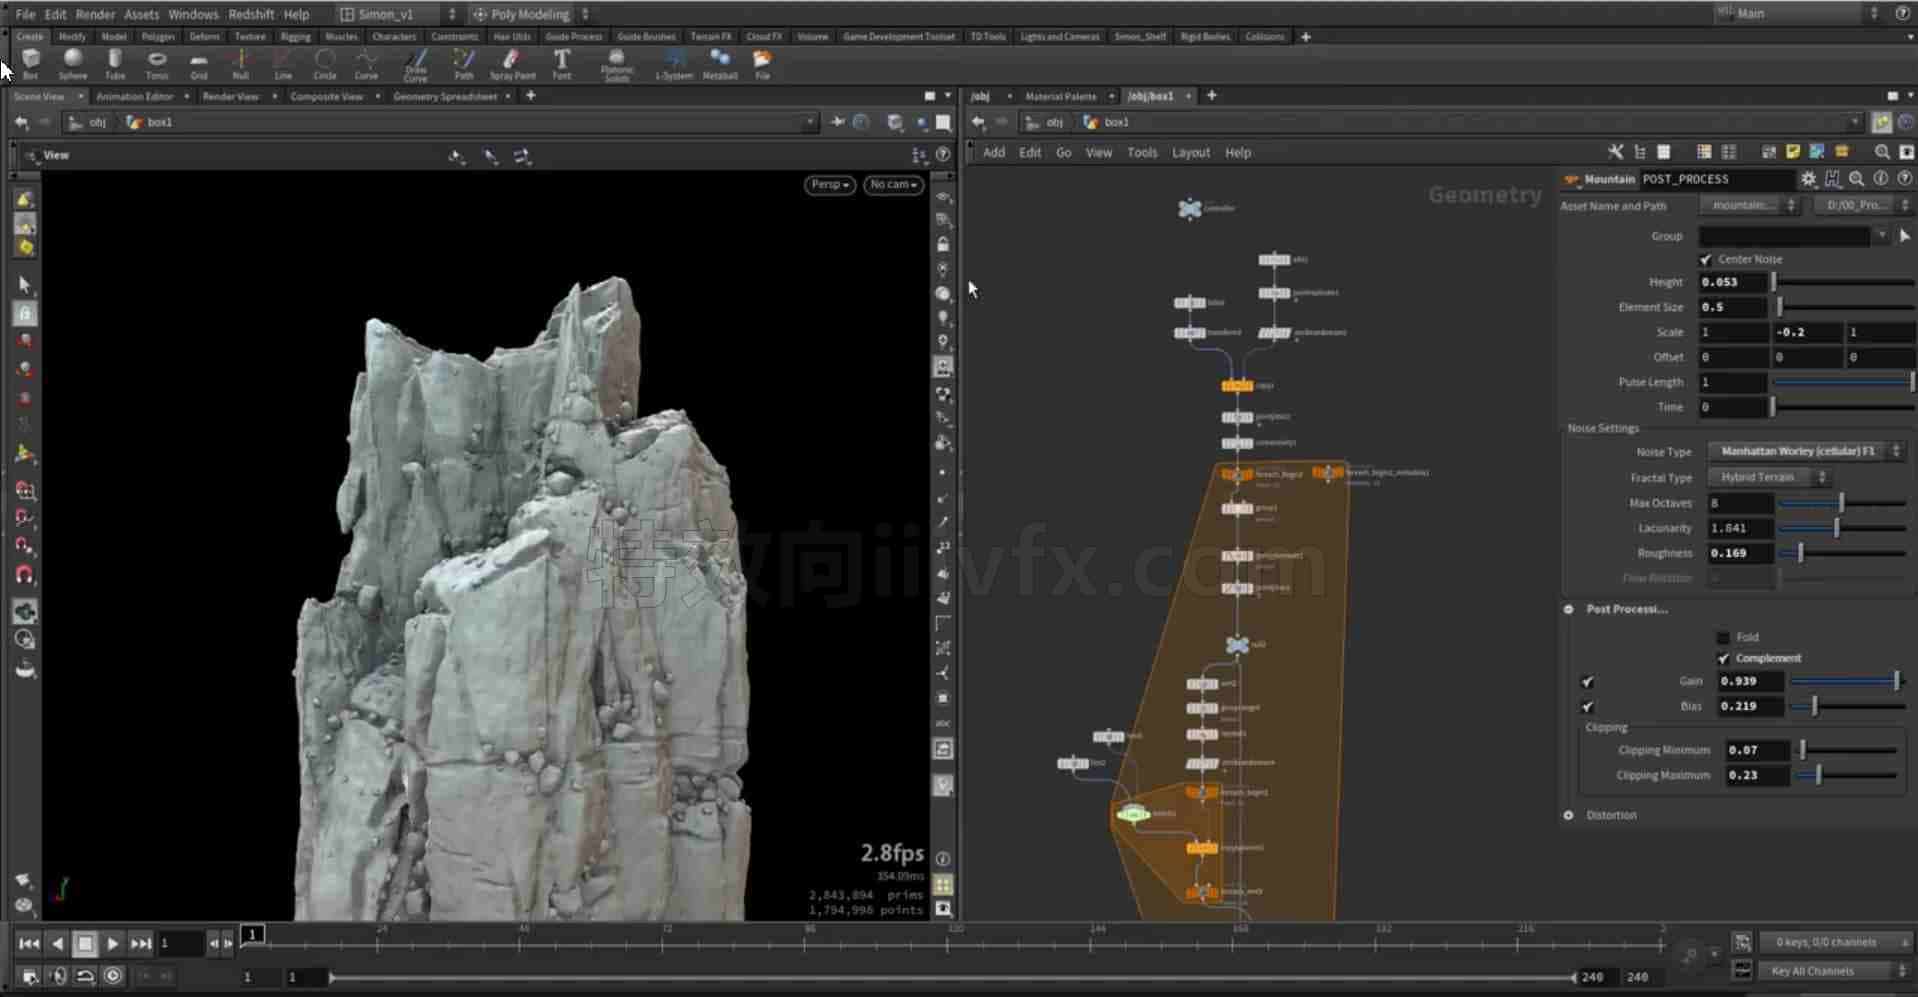
Task: Click the timeline Play button
Action: point(112,943)
